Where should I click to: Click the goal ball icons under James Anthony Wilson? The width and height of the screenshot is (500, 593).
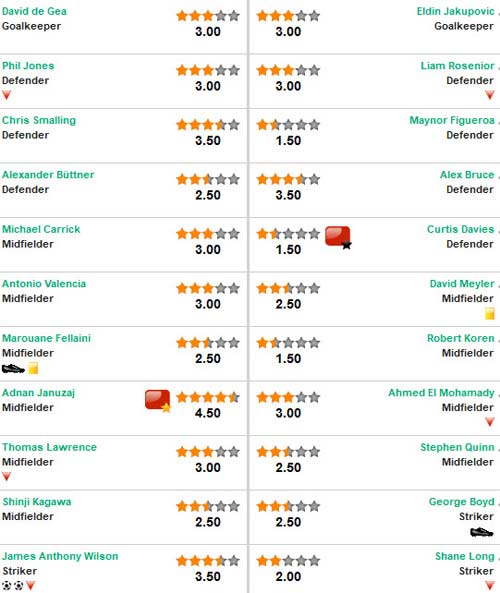pyautogui.click(x=13, y=586)
